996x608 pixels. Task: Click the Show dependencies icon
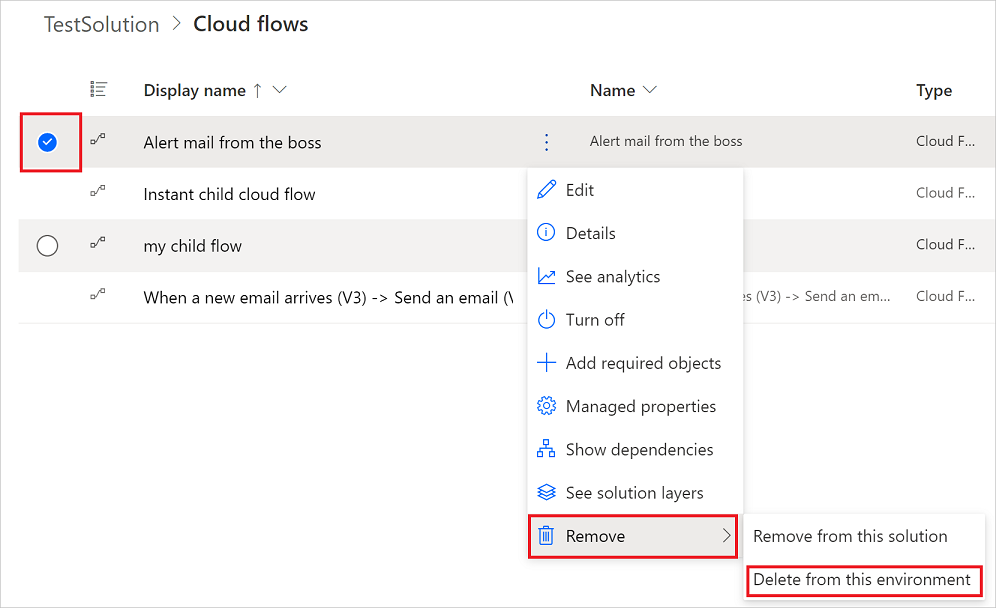(547, 449)
